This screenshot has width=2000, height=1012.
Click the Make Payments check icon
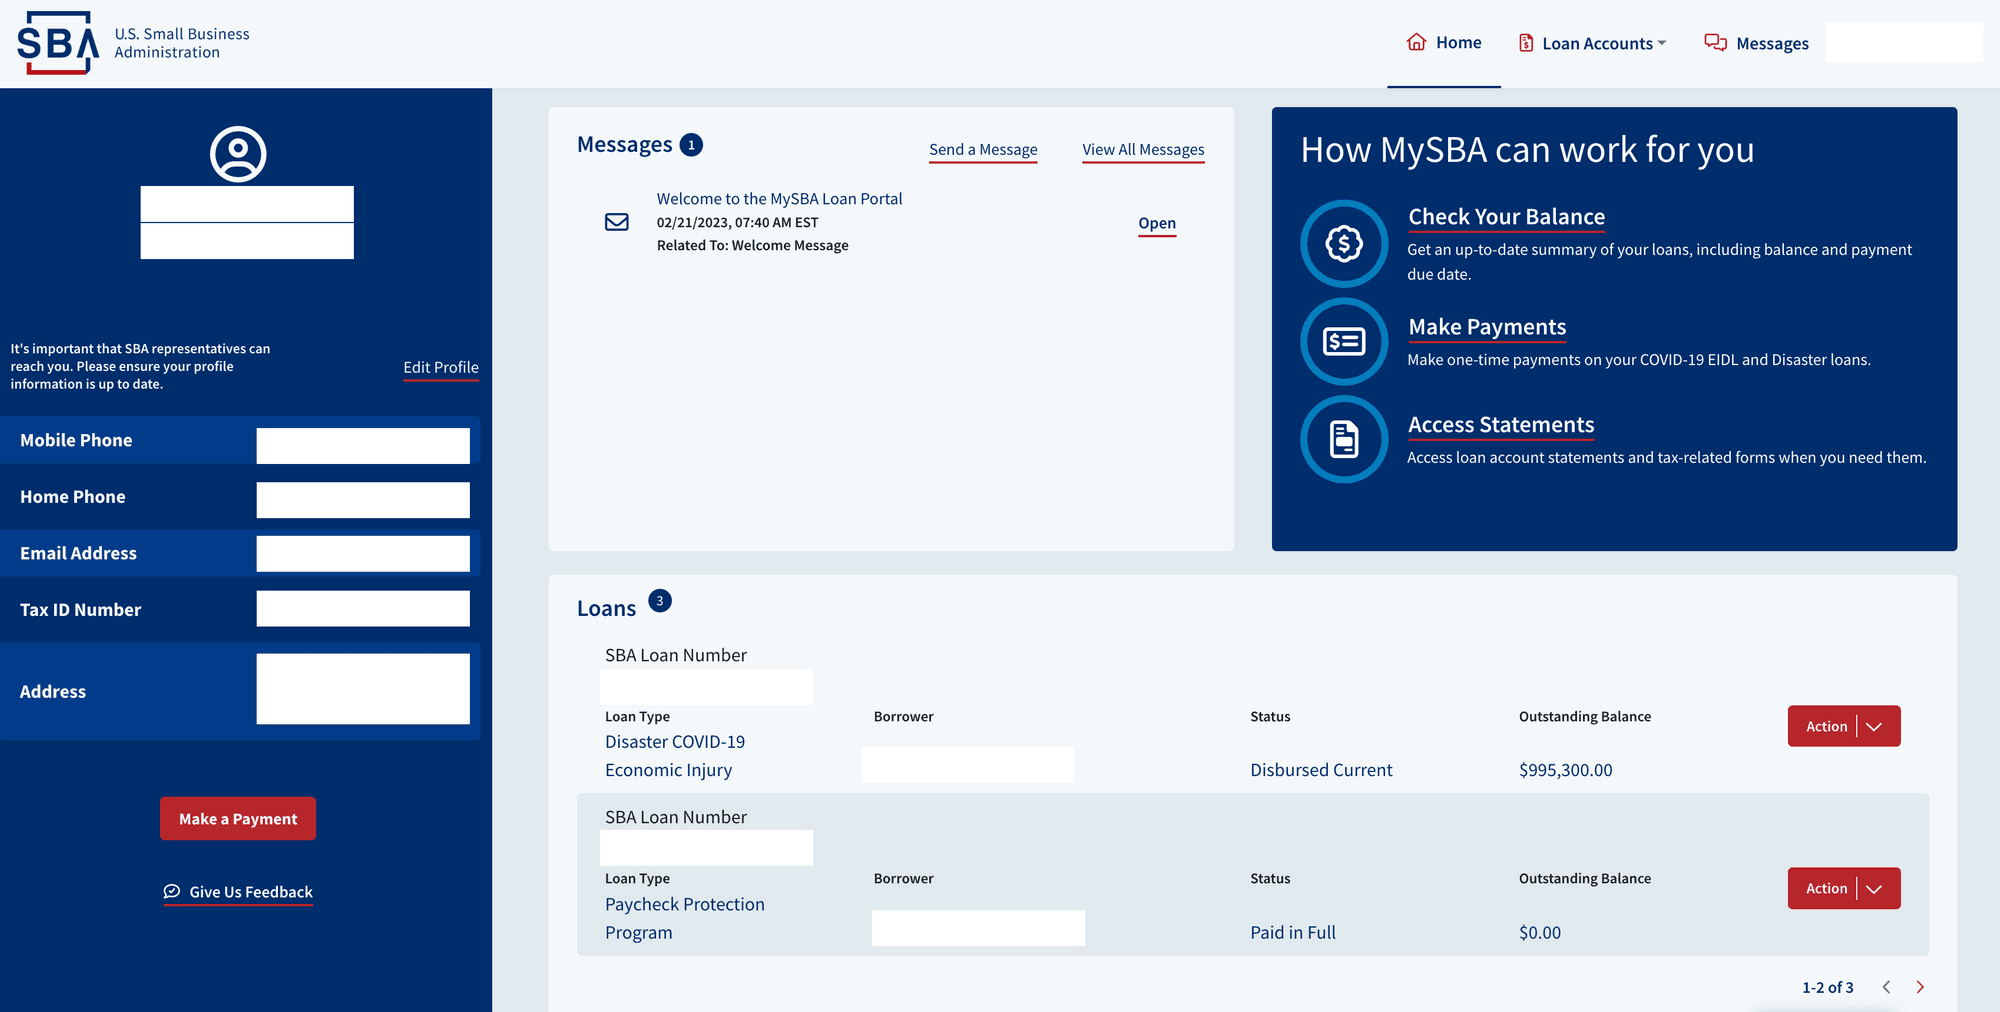(1343, 341)
